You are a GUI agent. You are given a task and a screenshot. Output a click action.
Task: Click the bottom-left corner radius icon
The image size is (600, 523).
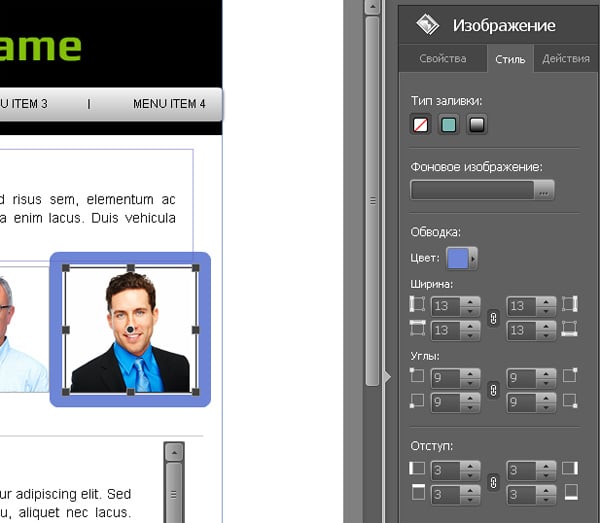pos(417,401)
